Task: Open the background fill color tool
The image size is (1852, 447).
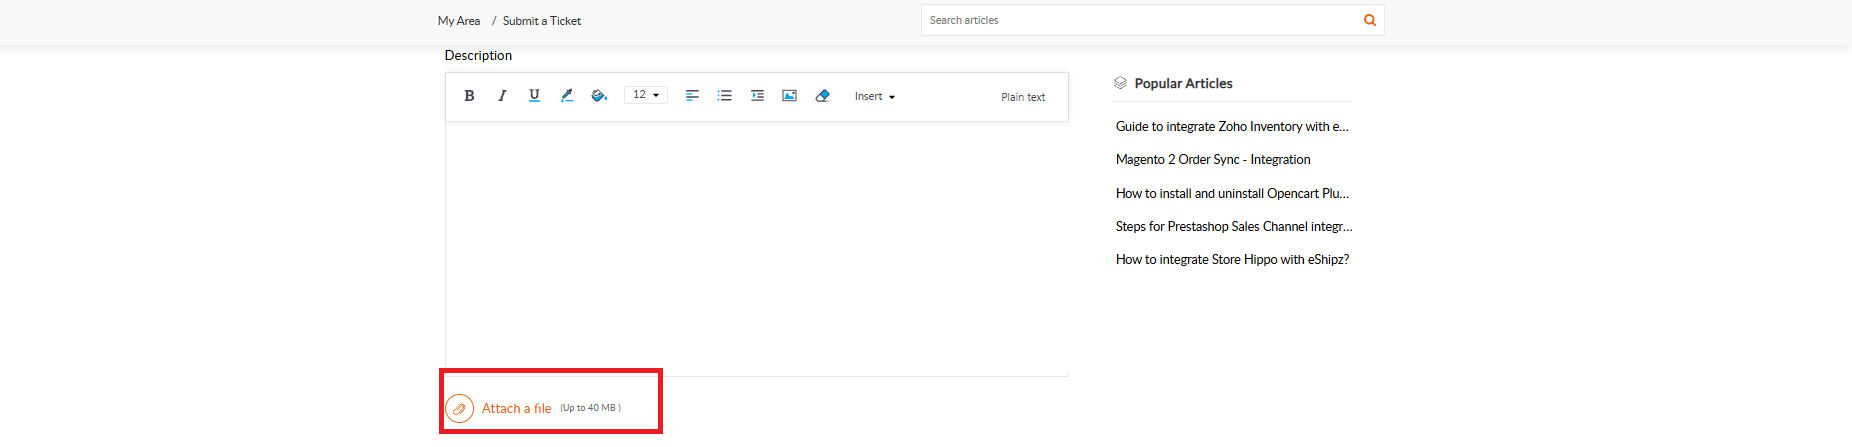Action: tap(599, 96)
